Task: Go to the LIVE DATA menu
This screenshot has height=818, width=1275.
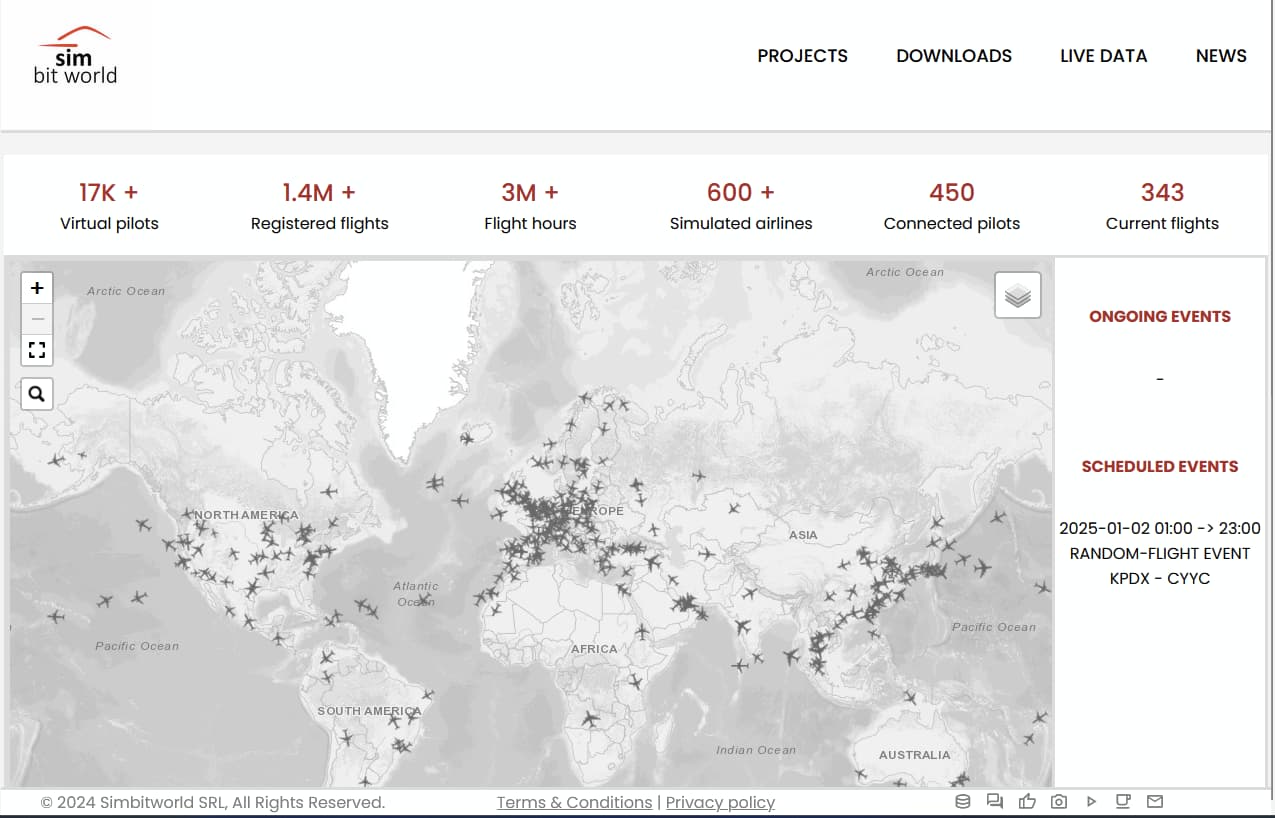Action: coord(1103,56)
